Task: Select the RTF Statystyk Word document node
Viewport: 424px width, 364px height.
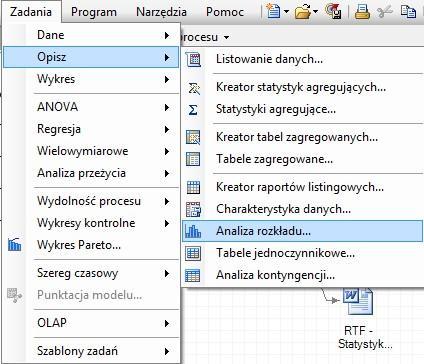Action: (358, 302)
